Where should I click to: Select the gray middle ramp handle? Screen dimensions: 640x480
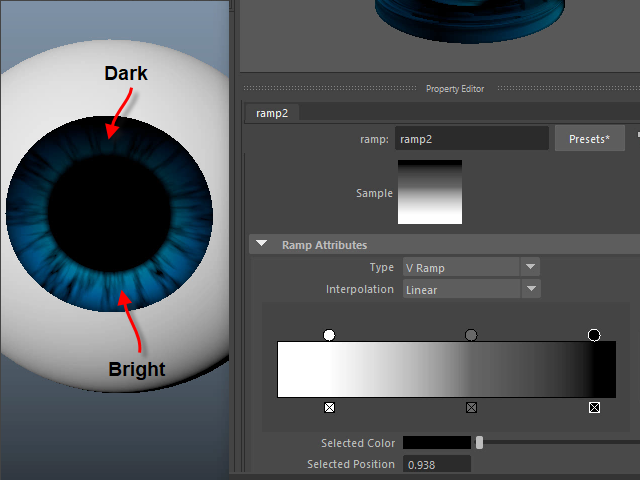point(471,335)
